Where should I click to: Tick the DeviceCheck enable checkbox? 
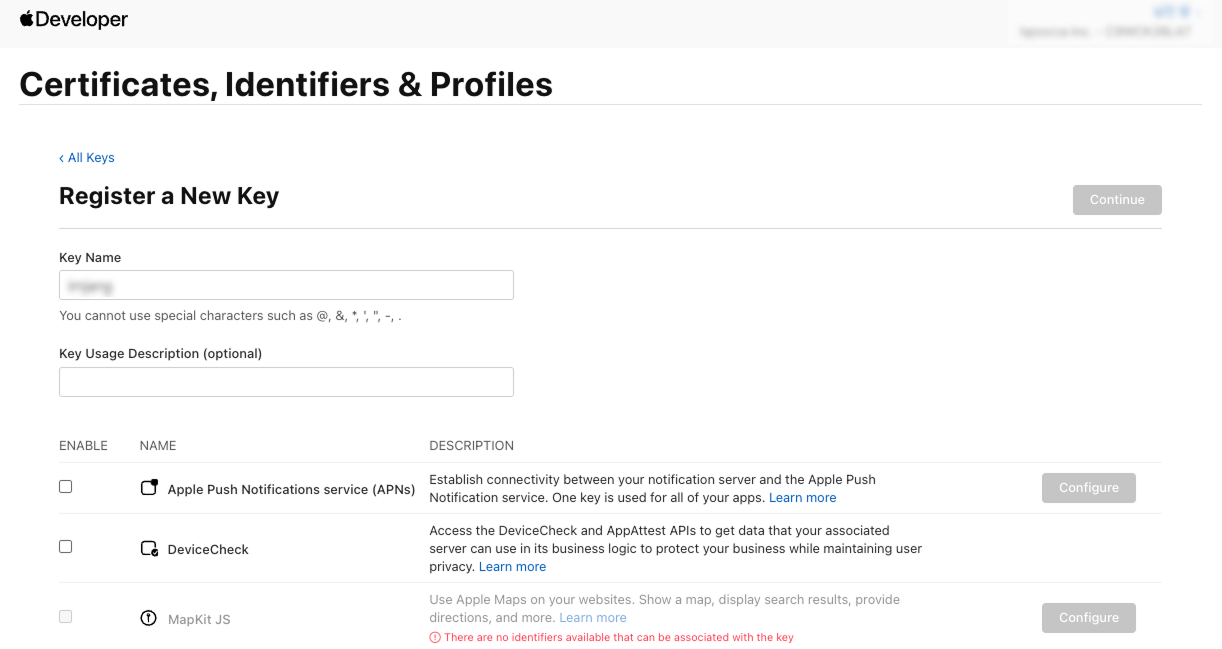point(66,547)
